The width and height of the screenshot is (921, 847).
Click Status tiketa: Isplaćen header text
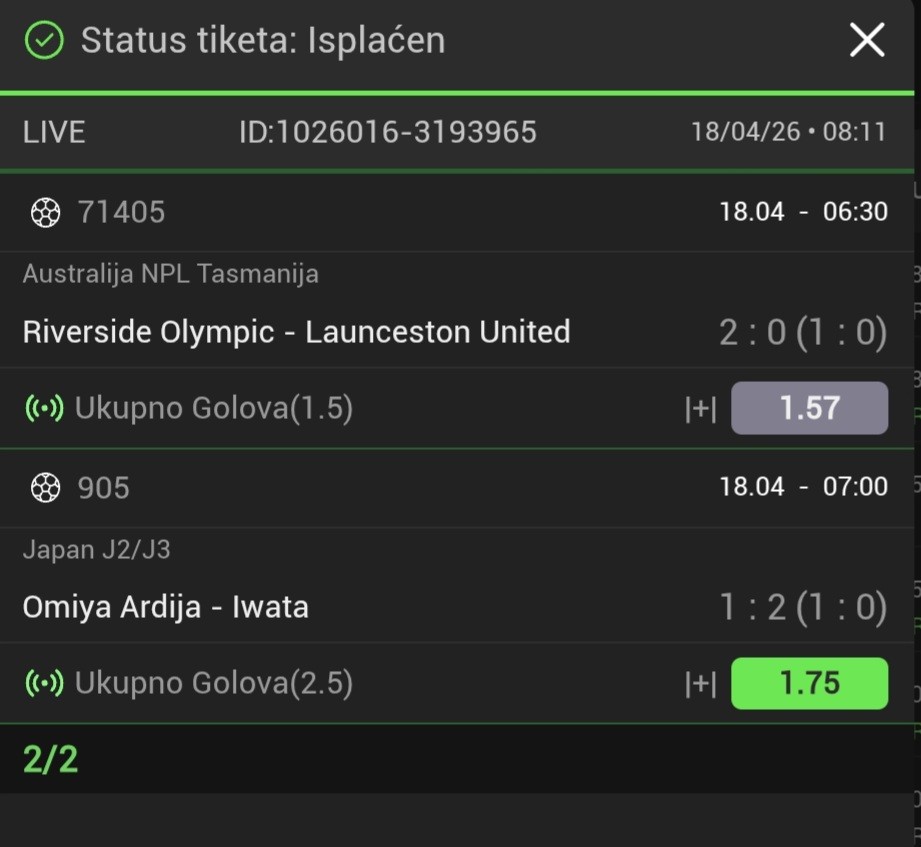pyautogui.click(x=262, y=41)
